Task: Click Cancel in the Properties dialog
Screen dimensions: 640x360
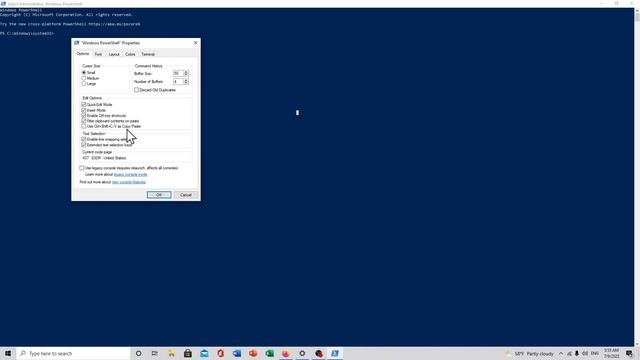Action: (186, 195)
